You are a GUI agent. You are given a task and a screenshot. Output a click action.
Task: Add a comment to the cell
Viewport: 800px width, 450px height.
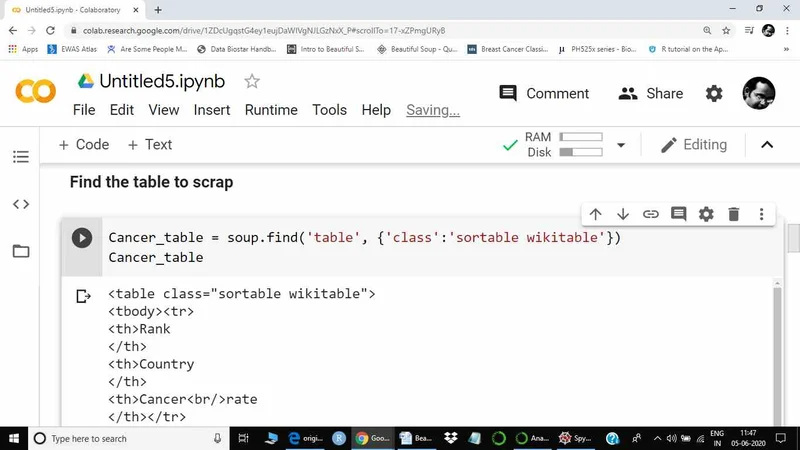679,214
